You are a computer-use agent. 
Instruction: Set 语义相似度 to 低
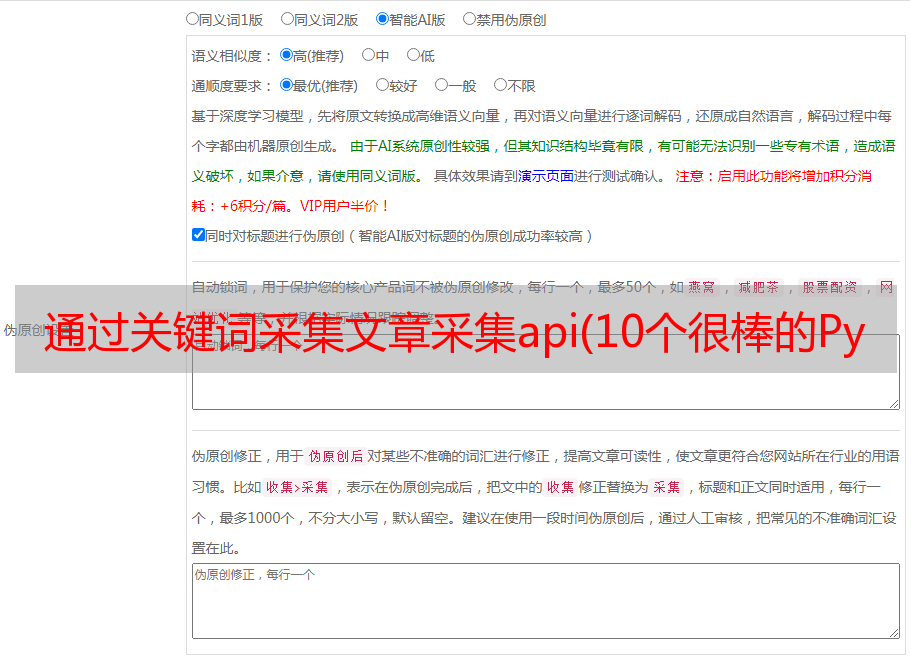(413, 56)
